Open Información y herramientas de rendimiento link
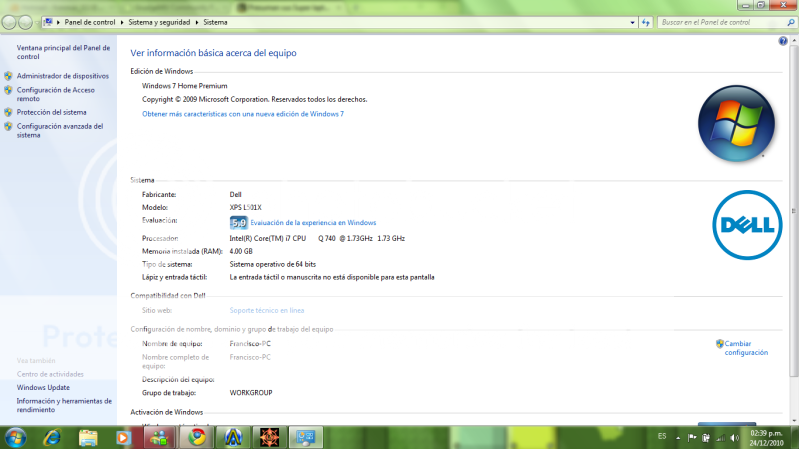The height and width of the screenshot is (449, 799). pos(64,405)
